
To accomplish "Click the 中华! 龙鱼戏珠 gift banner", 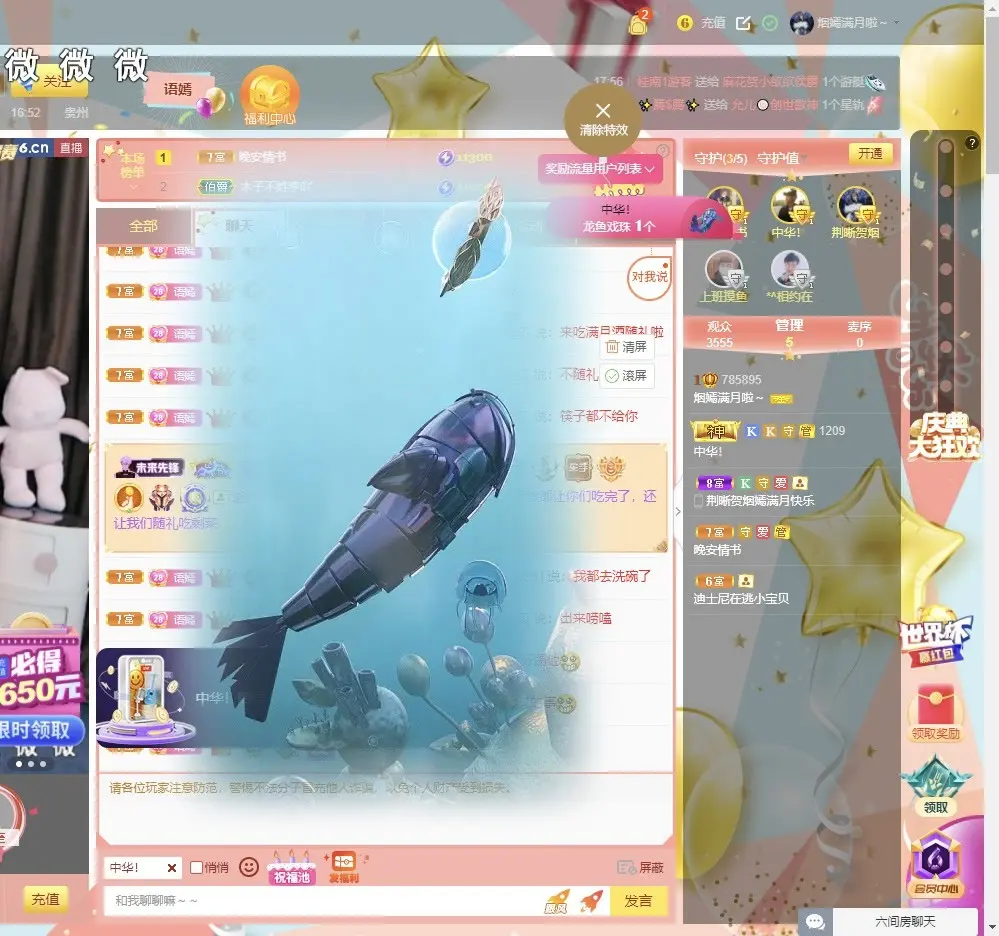I will 637,218.
